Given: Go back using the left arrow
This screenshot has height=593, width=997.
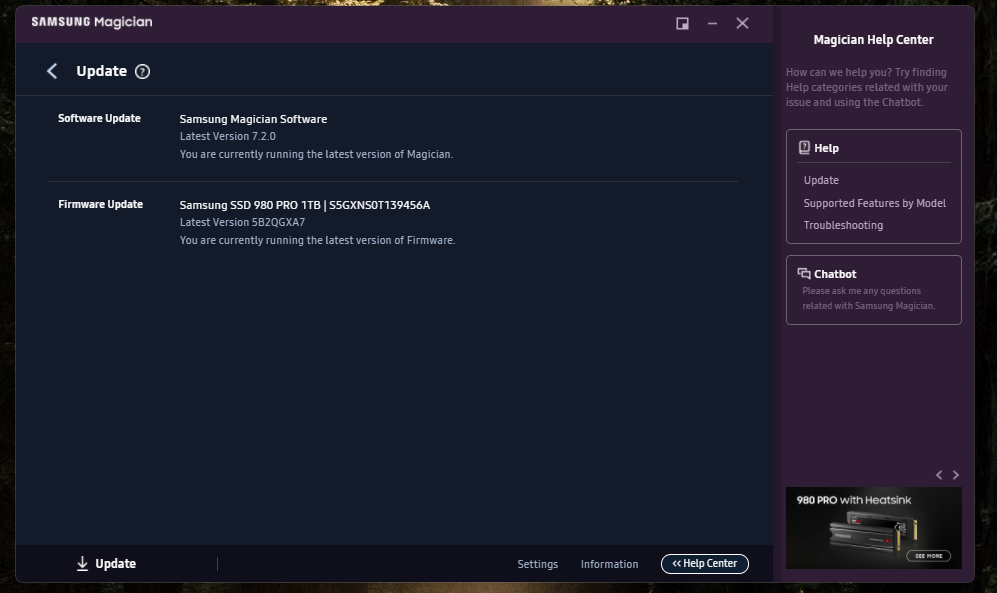Looking at the screenshot, I should point(52,71).
